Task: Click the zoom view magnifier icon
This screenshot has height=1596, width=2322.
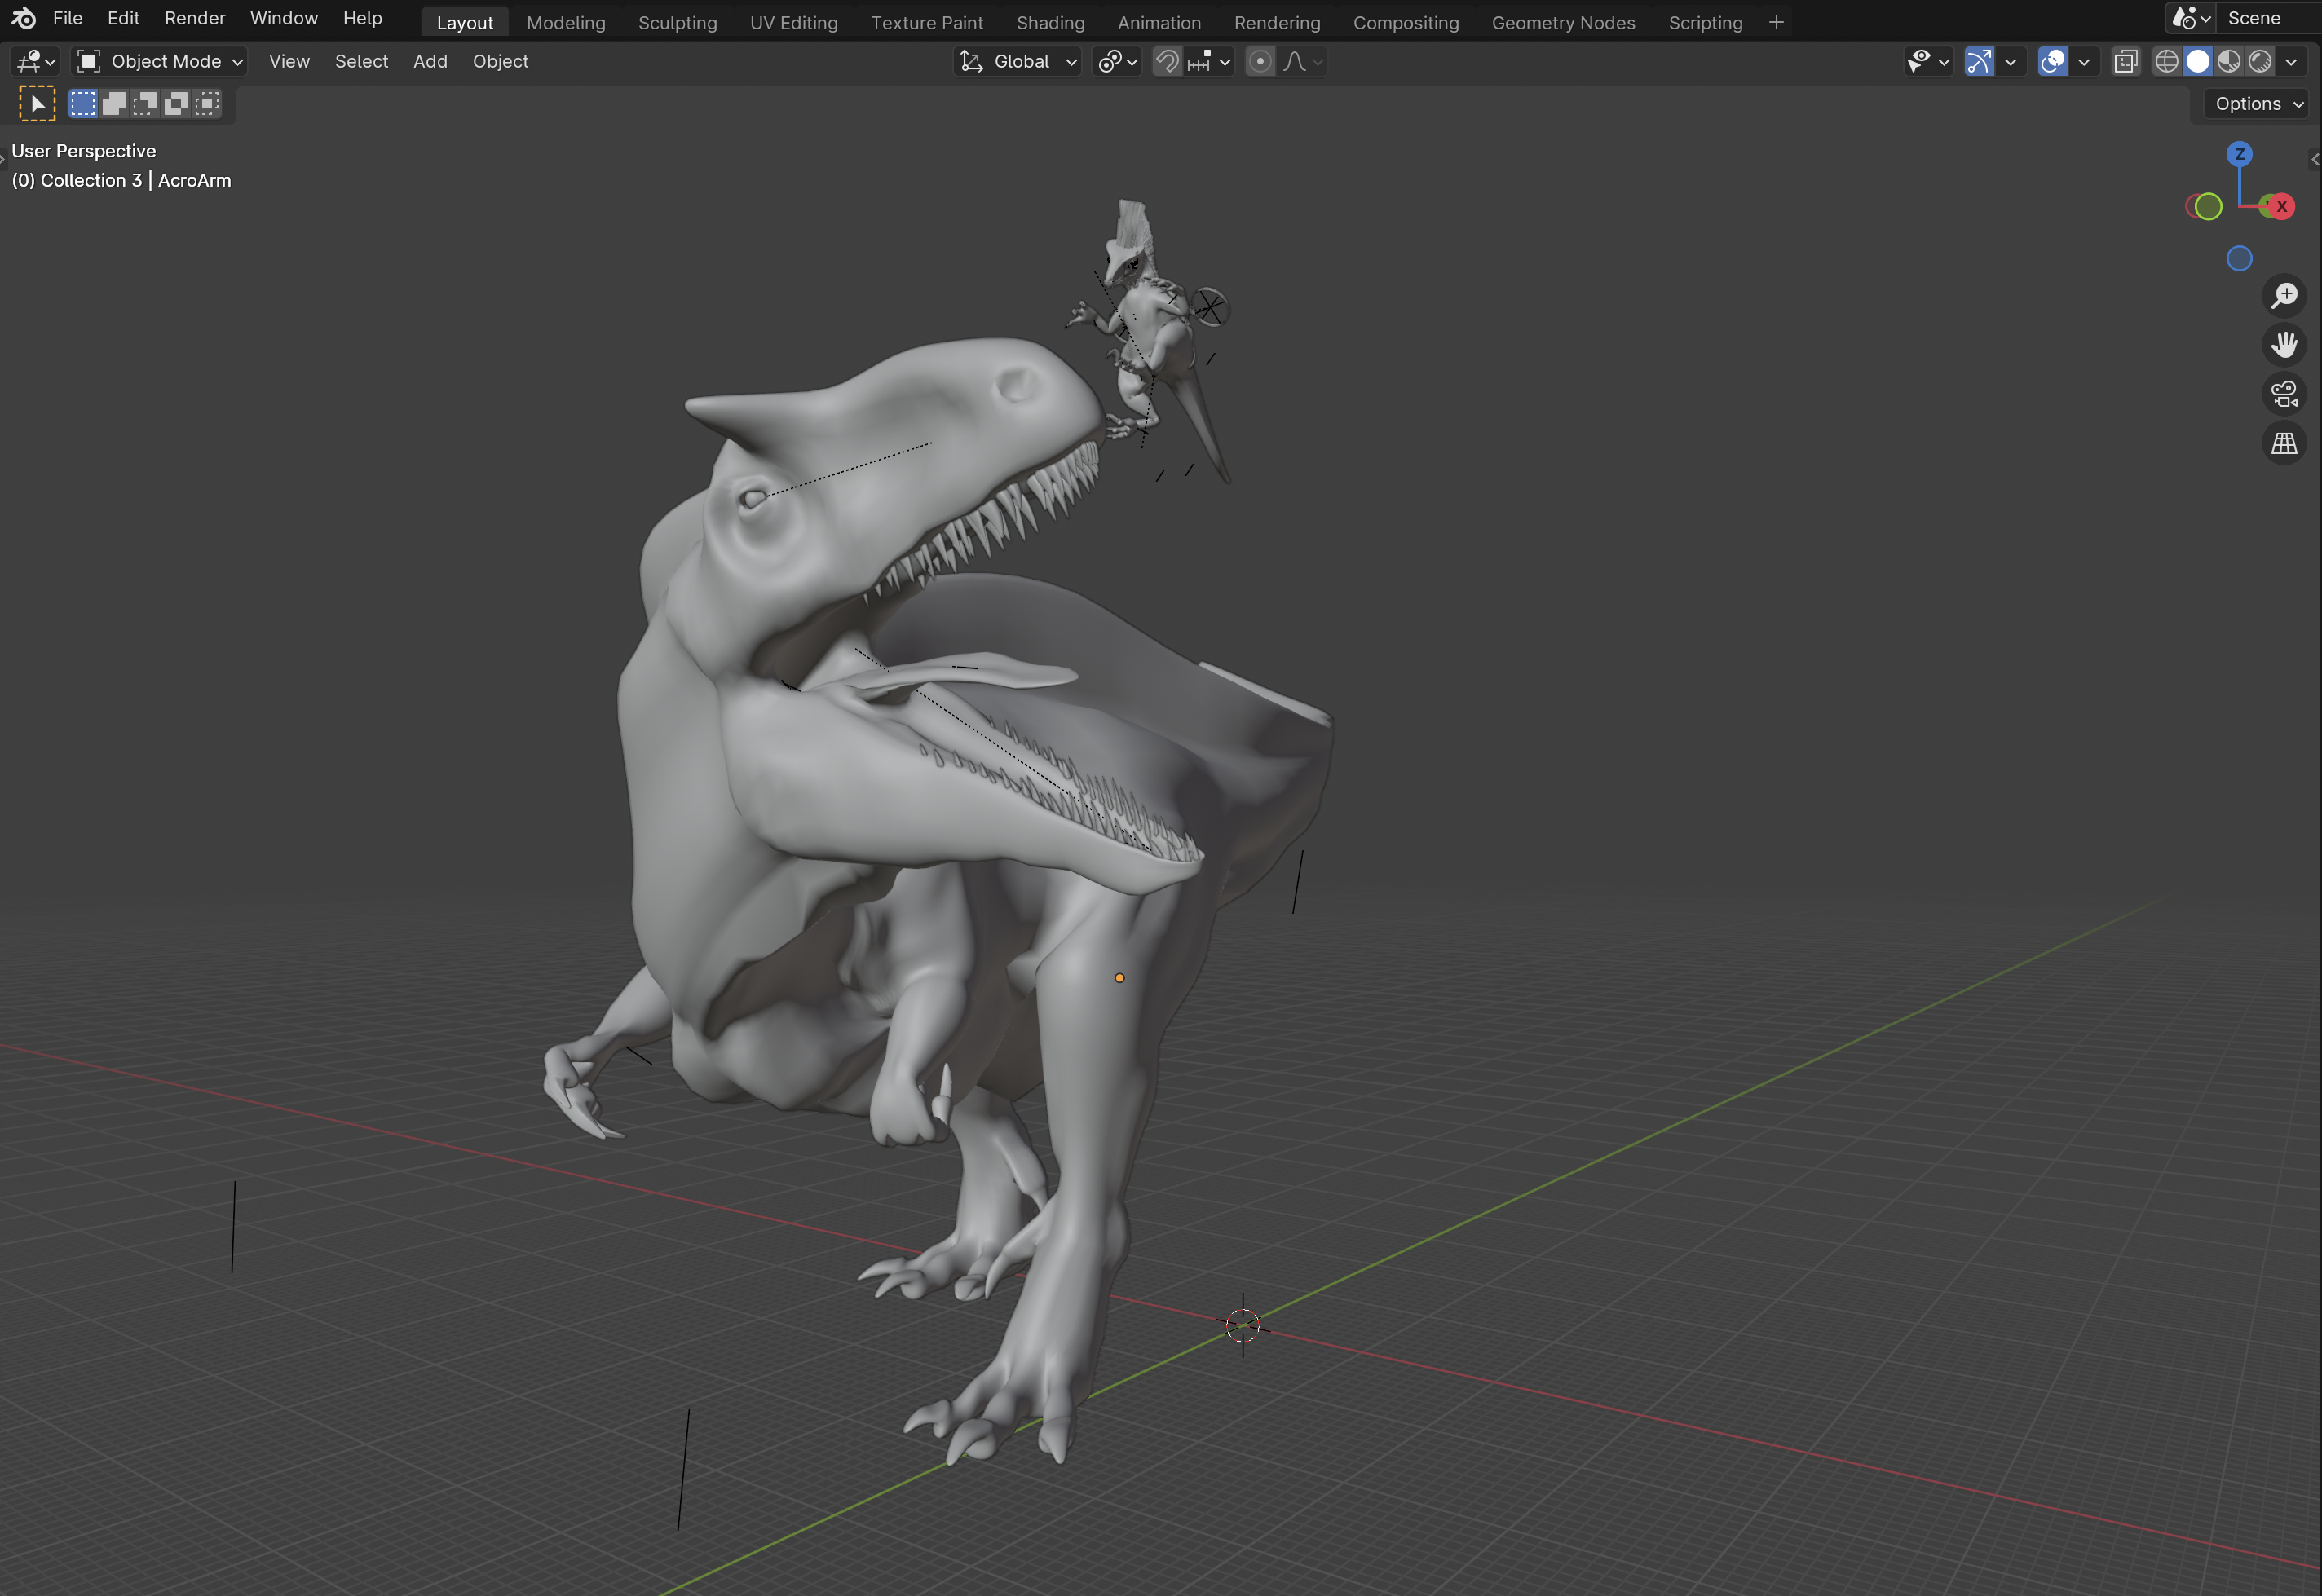Action: [x=2284, y=296]
